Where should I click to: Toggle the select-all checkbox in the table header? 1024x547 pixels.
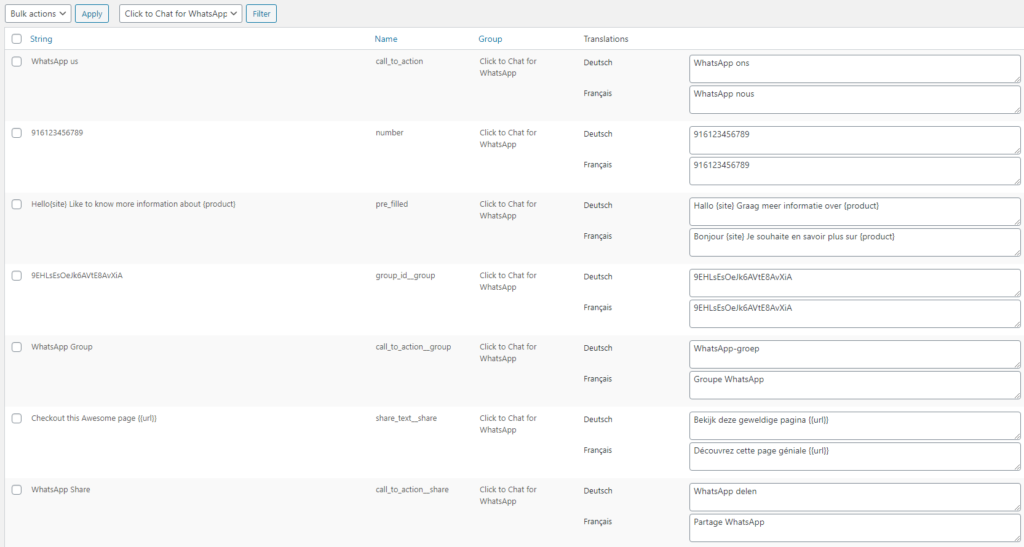17,39
